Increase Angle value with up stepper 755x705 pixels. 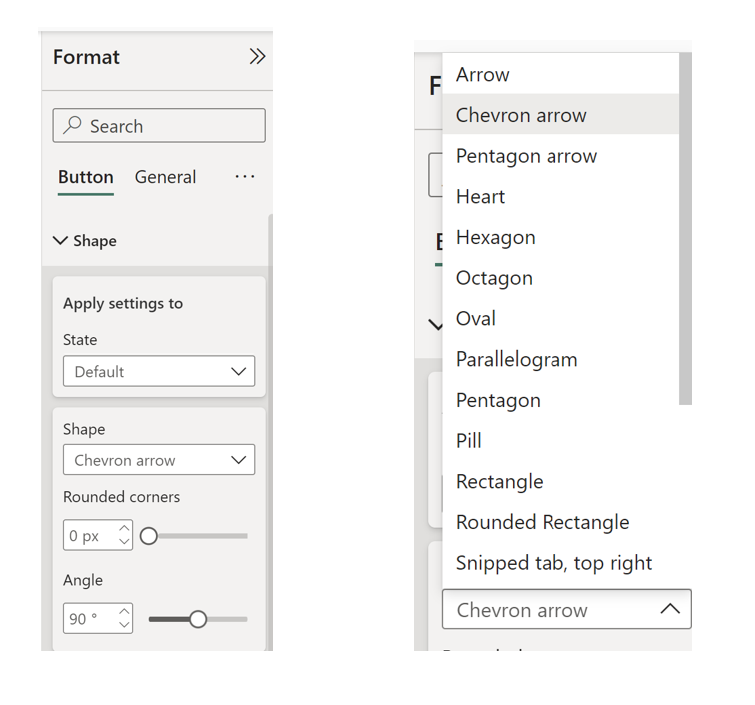point(124,612)
